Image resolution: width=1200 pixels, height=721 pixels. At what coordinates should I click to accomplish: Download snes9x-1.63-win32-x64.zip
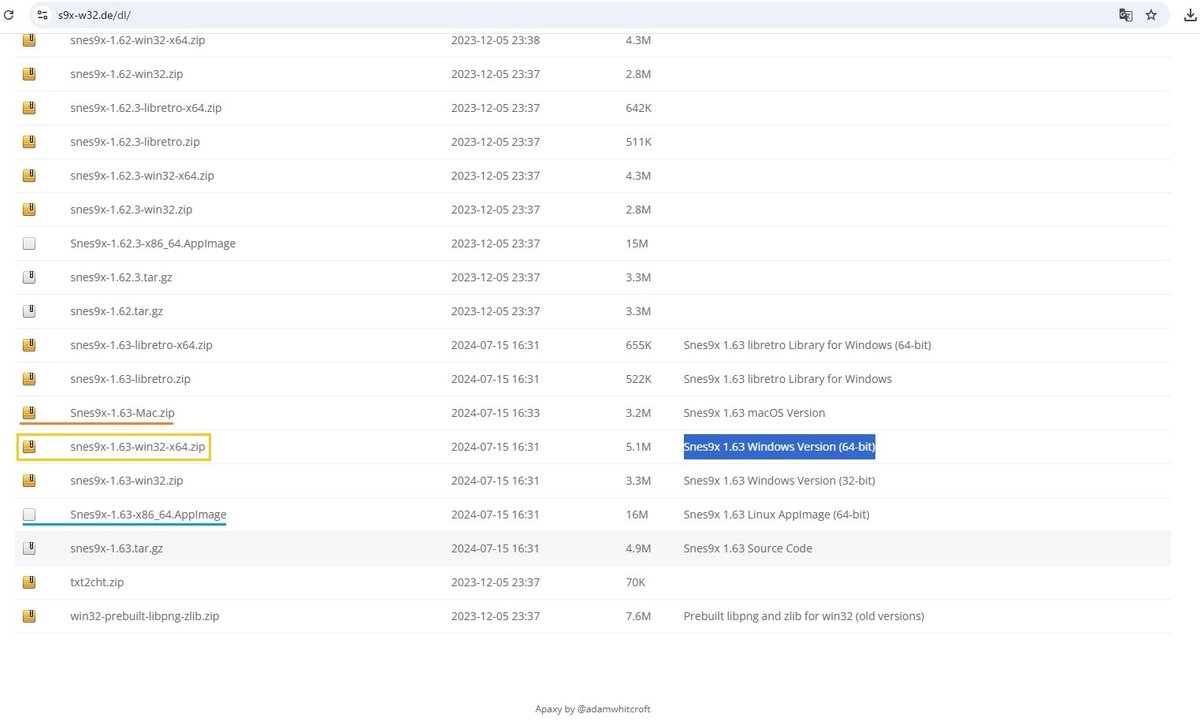click(138, 447)
